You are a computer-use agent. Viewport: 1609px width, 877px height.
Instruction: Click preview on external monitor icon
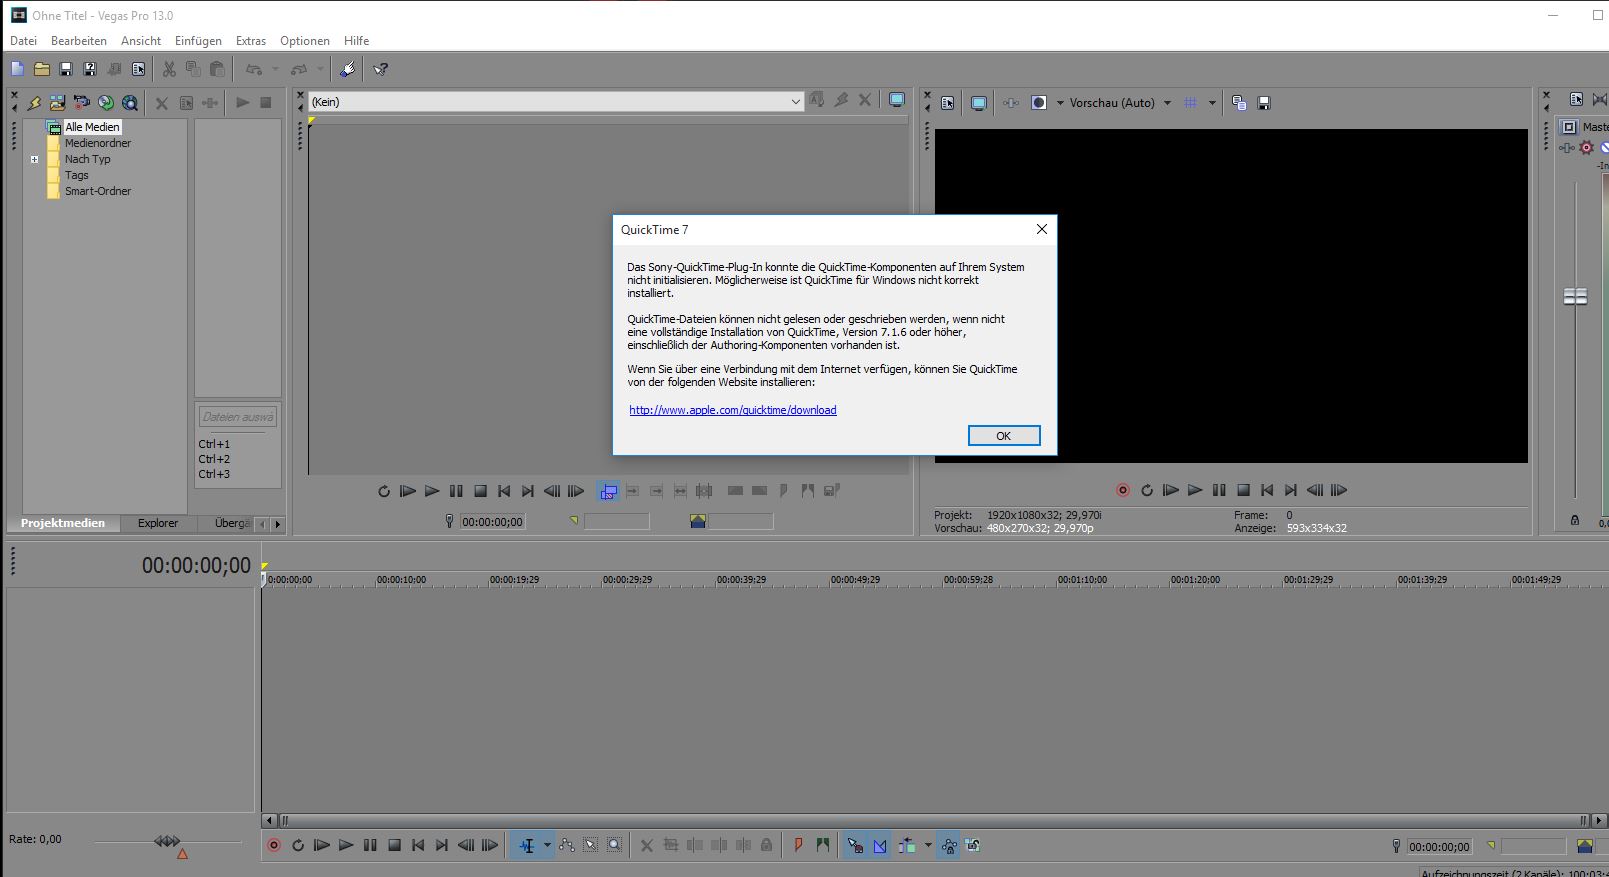click(x=979, y=103)
